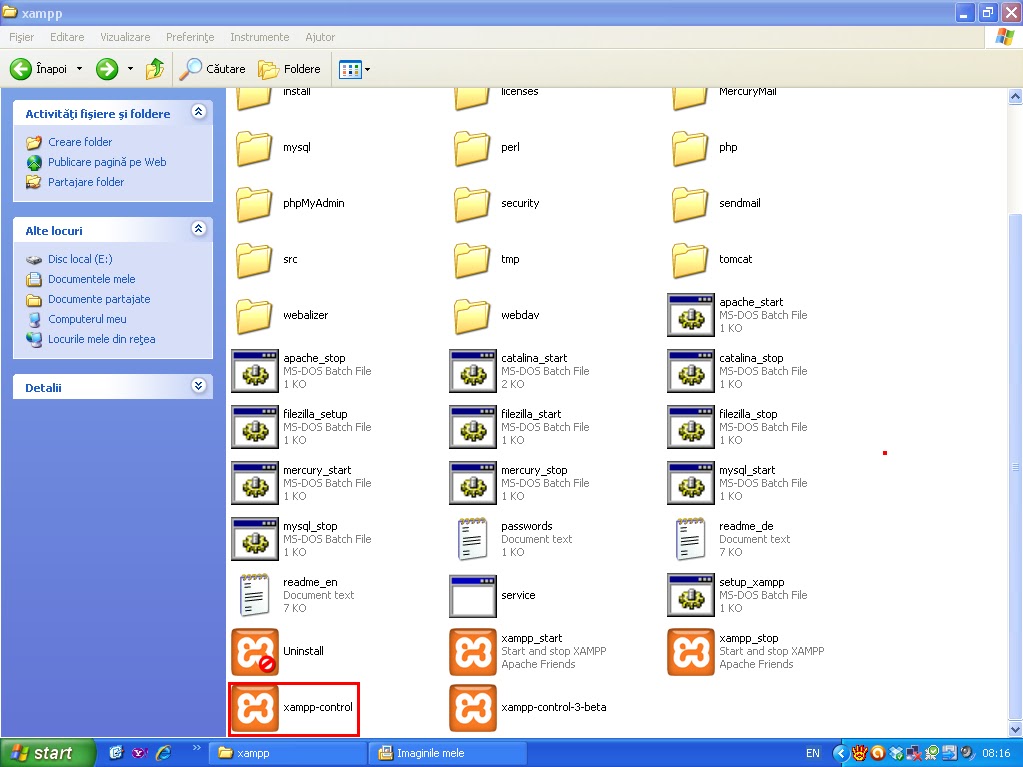
Task: Select the filezilla_start batch file icon
Action: click(473, 427)
